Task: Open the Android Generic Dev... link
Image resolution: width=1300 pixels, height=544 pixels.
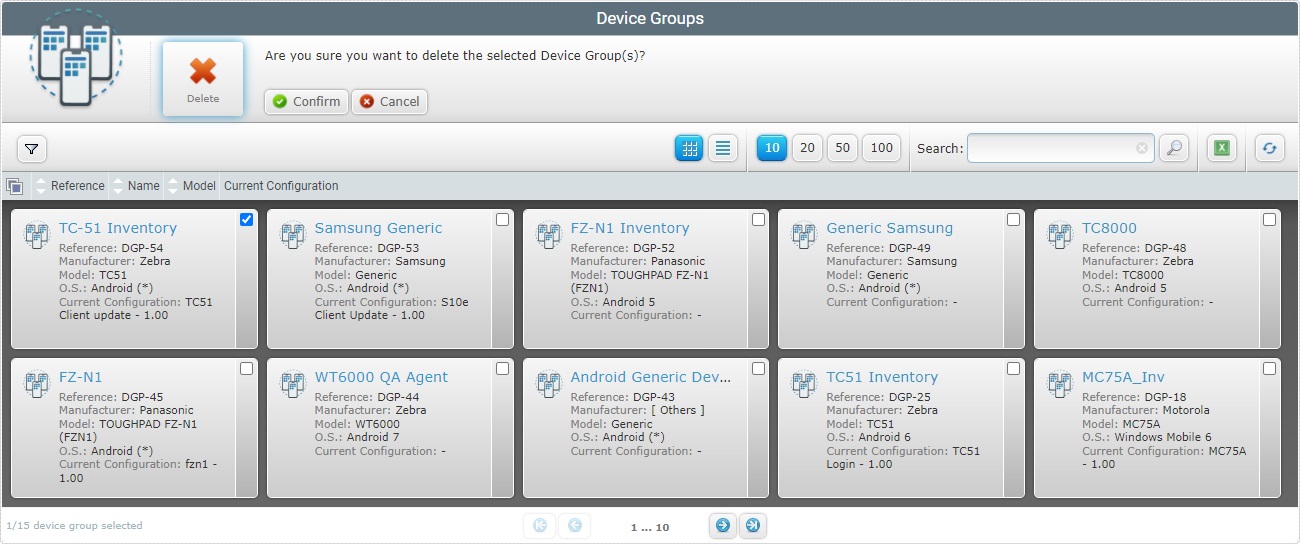Action: pos(651,377)
